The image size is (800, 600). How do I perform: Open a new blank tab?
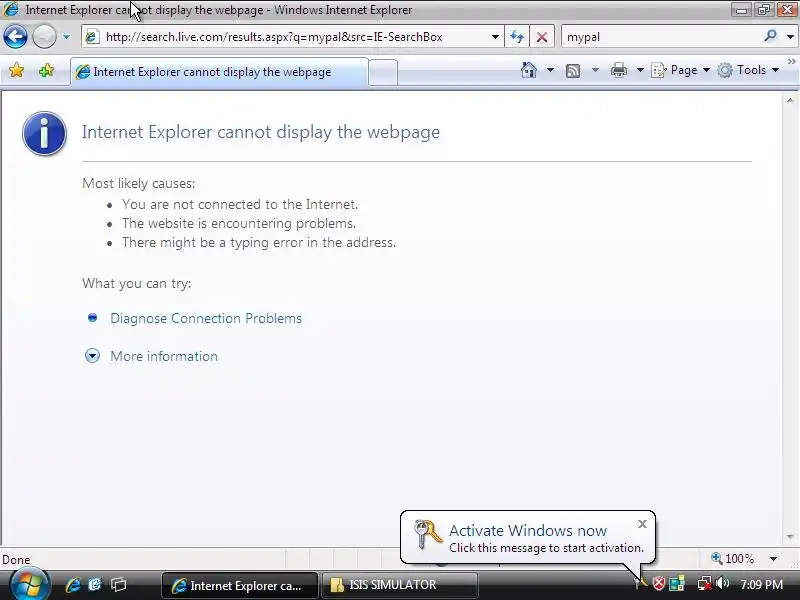click(x=383, y=72)
